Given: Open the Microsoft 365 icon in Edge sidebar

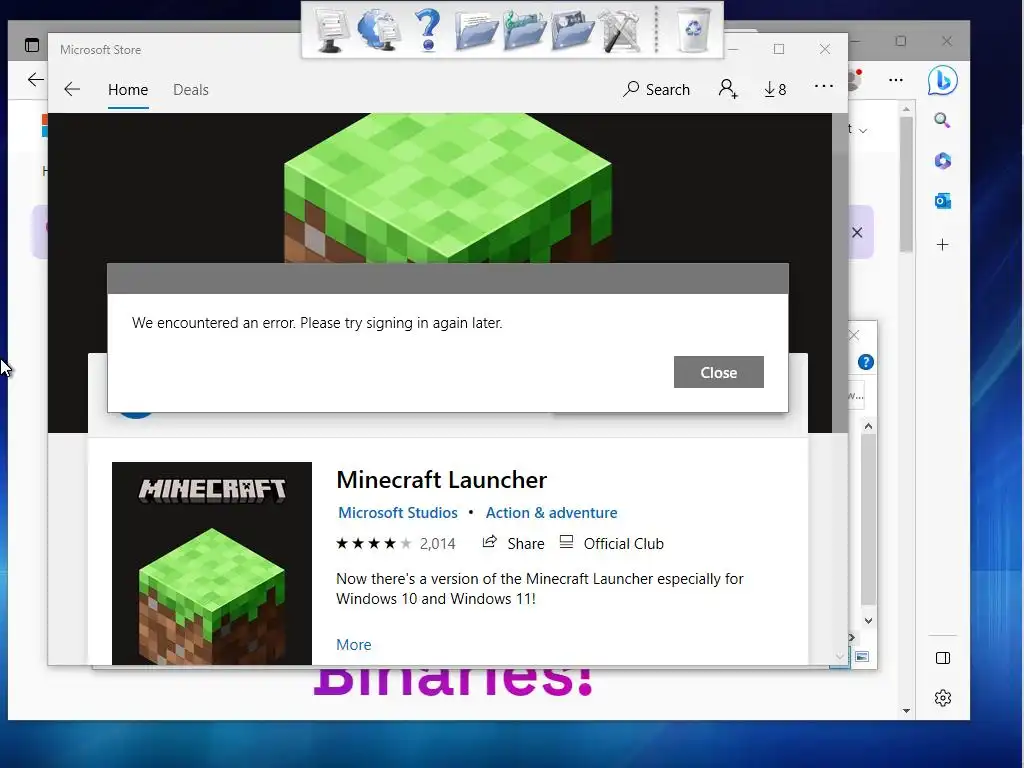Looking at the screenshot, I should point(942,161).
